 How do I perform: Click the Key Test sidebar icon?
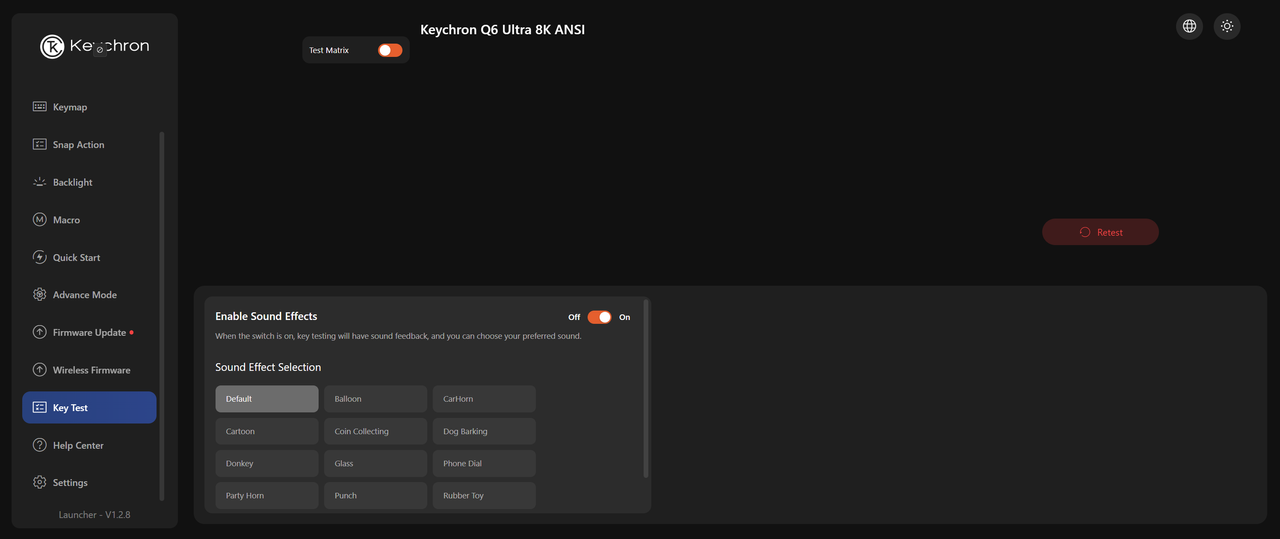pos(40,407)
